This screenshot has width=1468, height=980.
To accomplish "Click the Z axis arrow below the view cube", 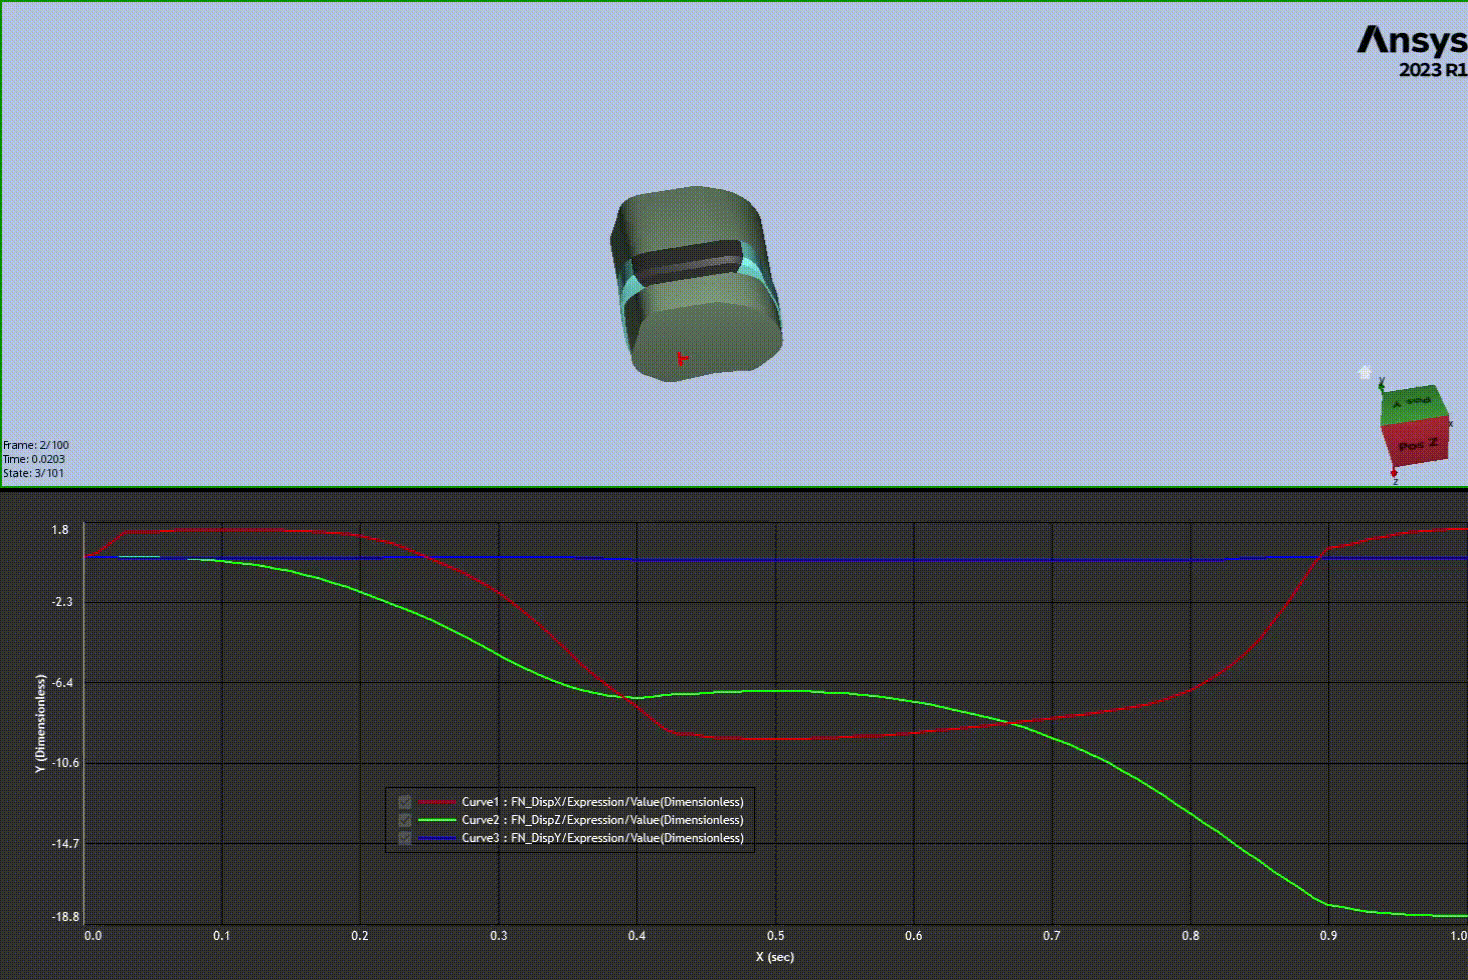I will [1394, 472].
